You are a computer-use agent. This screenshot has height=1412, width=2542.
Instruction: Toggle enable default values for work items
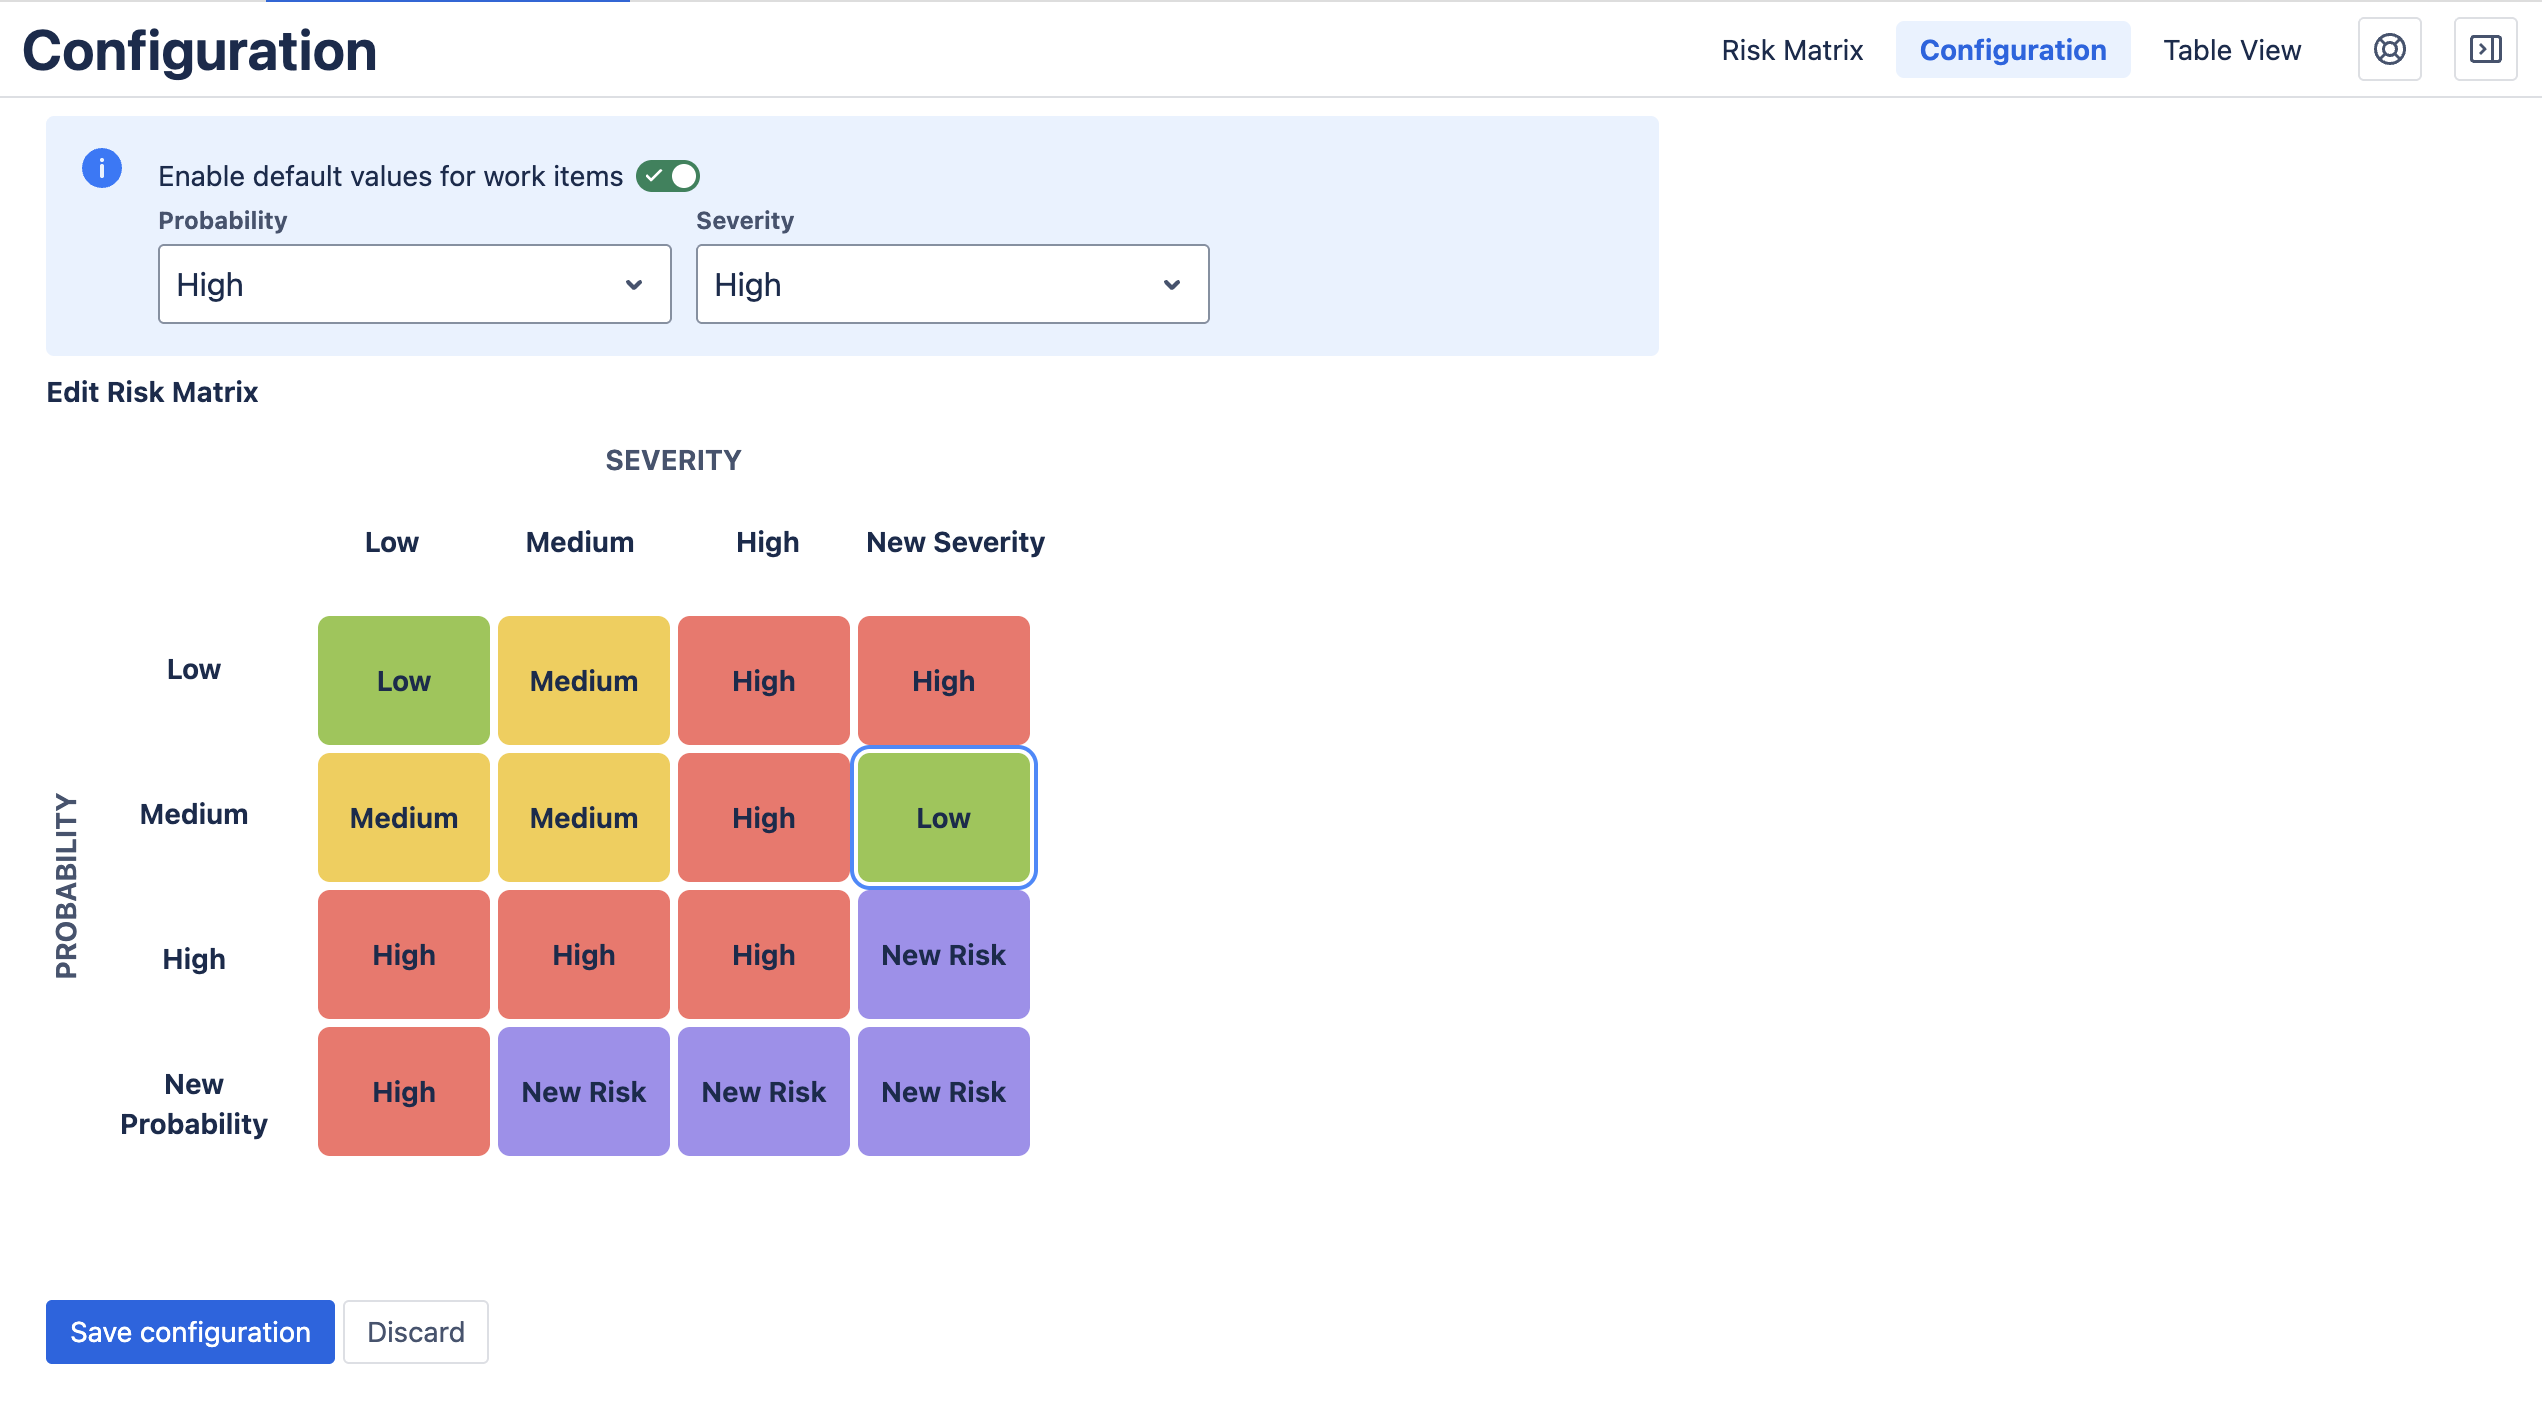[668, 176]
